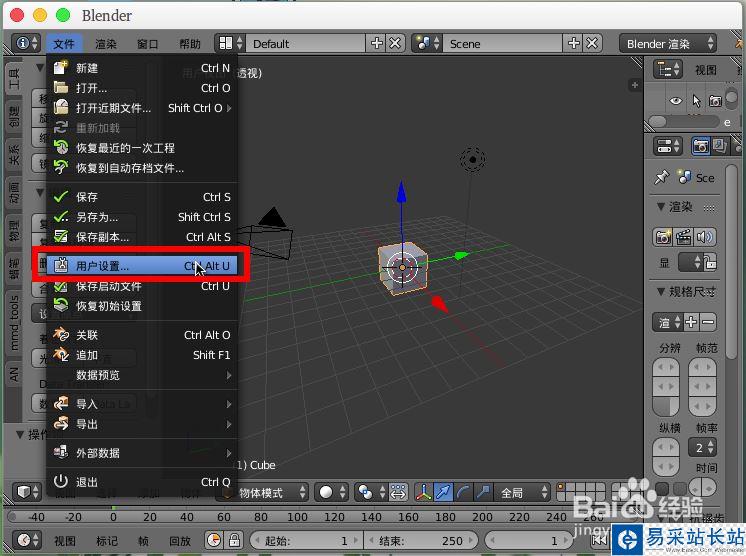Open timeline 标记 (Marker) menu
Image resolution: width=746 pixels, height=556 pixels.
point(107,541)
